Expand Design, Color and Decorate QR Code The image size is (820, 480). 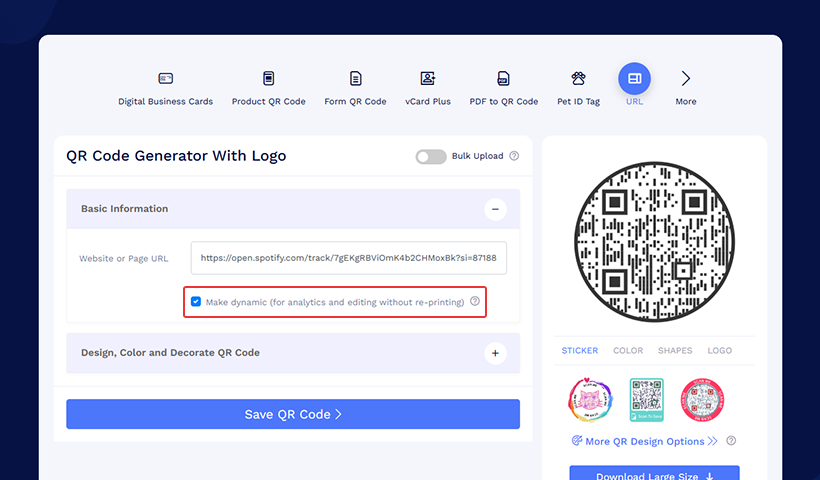[x=495, y=353]
